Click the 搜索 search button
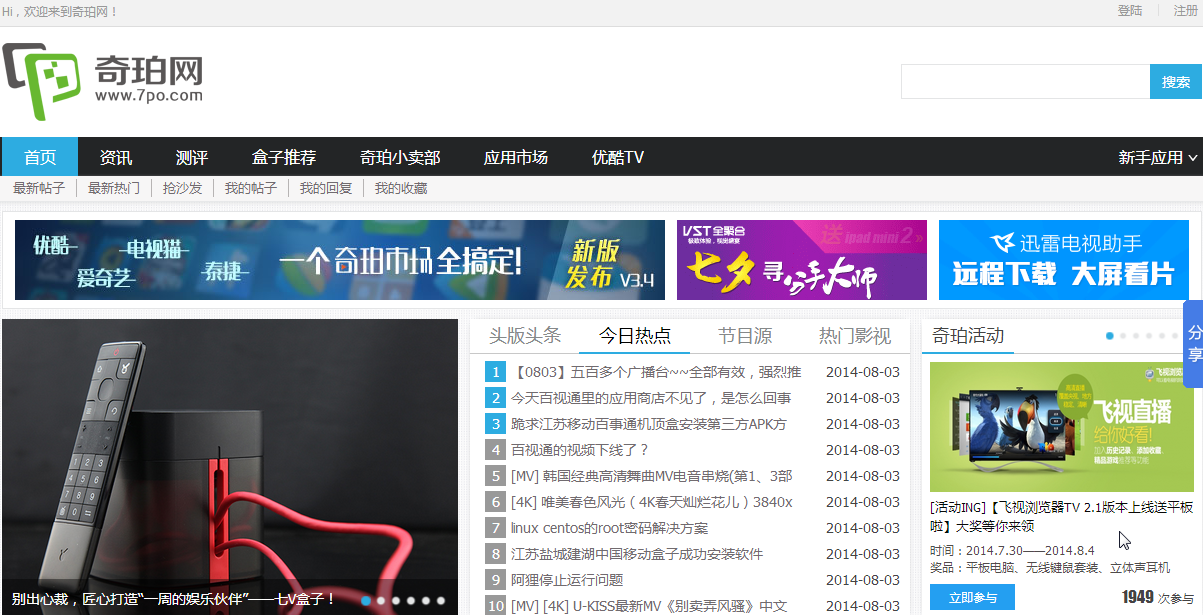1203x615 pixels. (x=1176, y=82)
